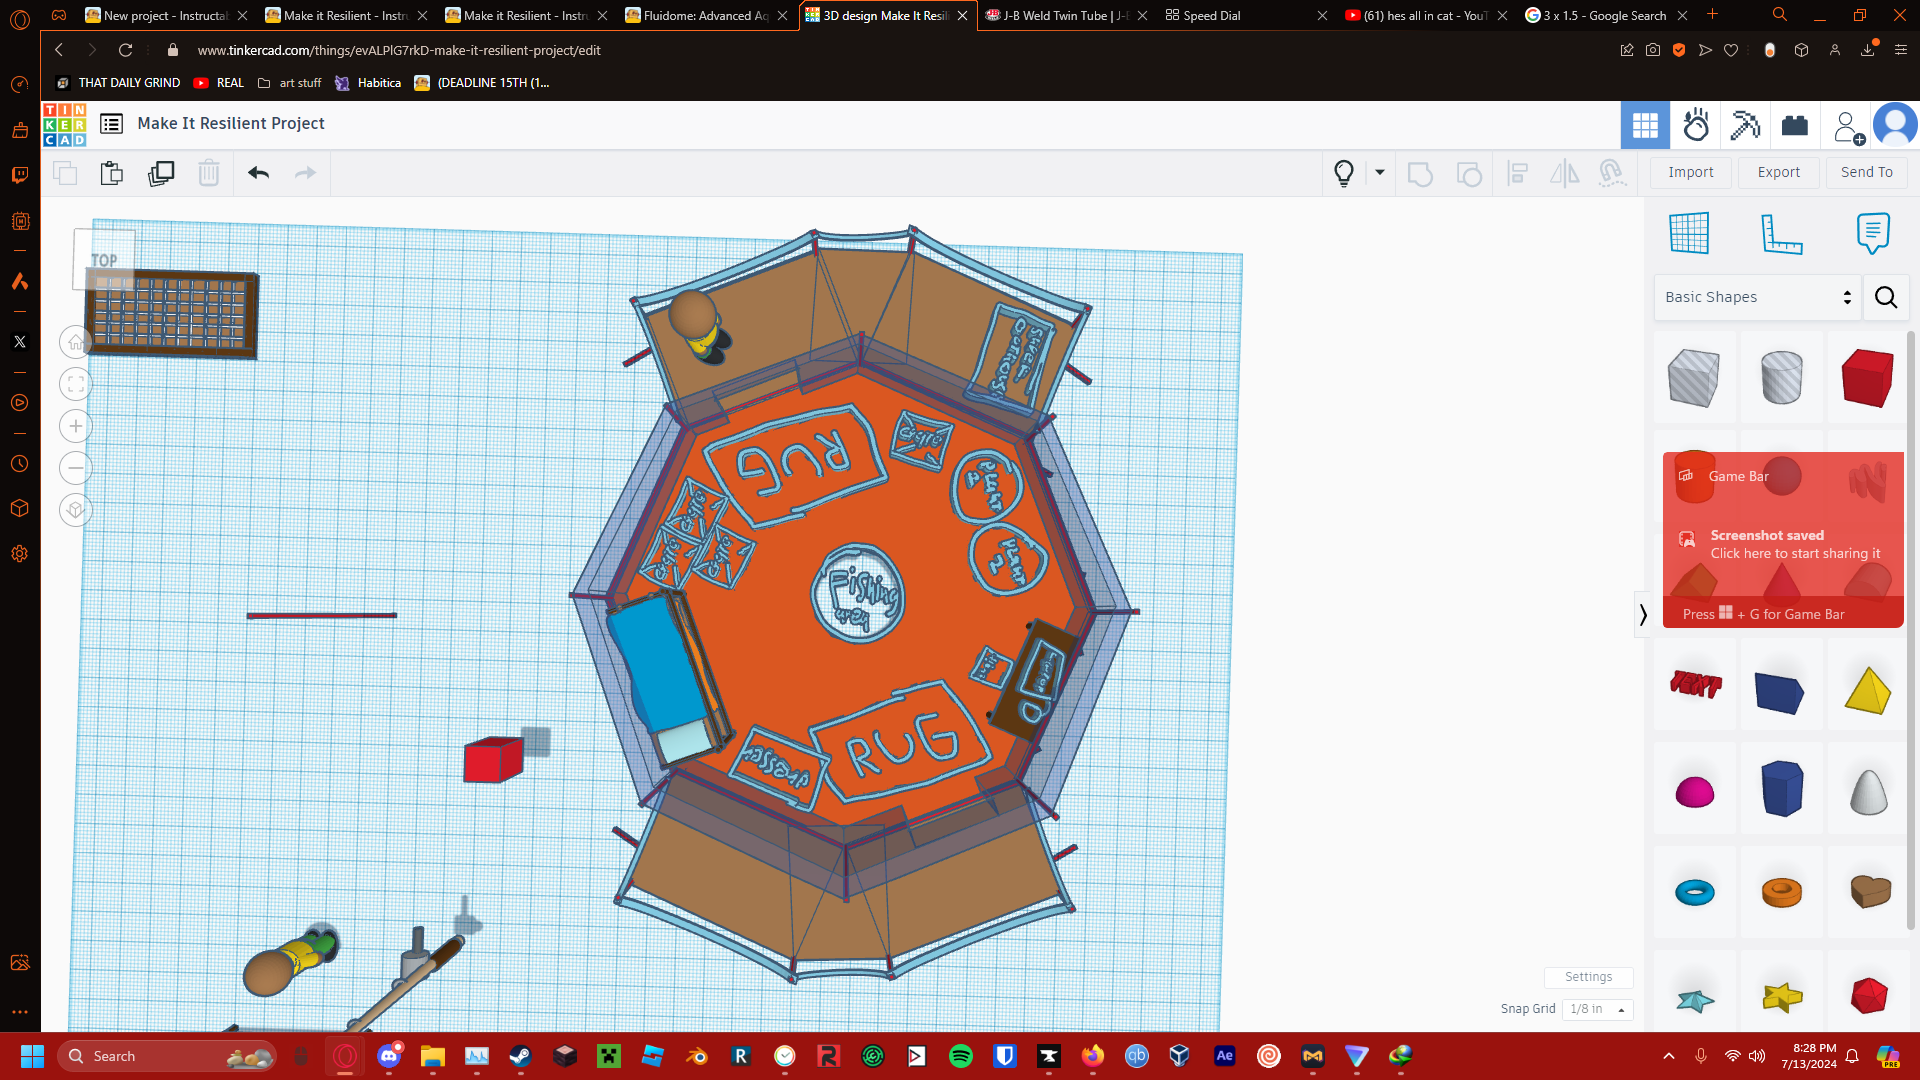Click the Duplicate and repeat tool

160,173
